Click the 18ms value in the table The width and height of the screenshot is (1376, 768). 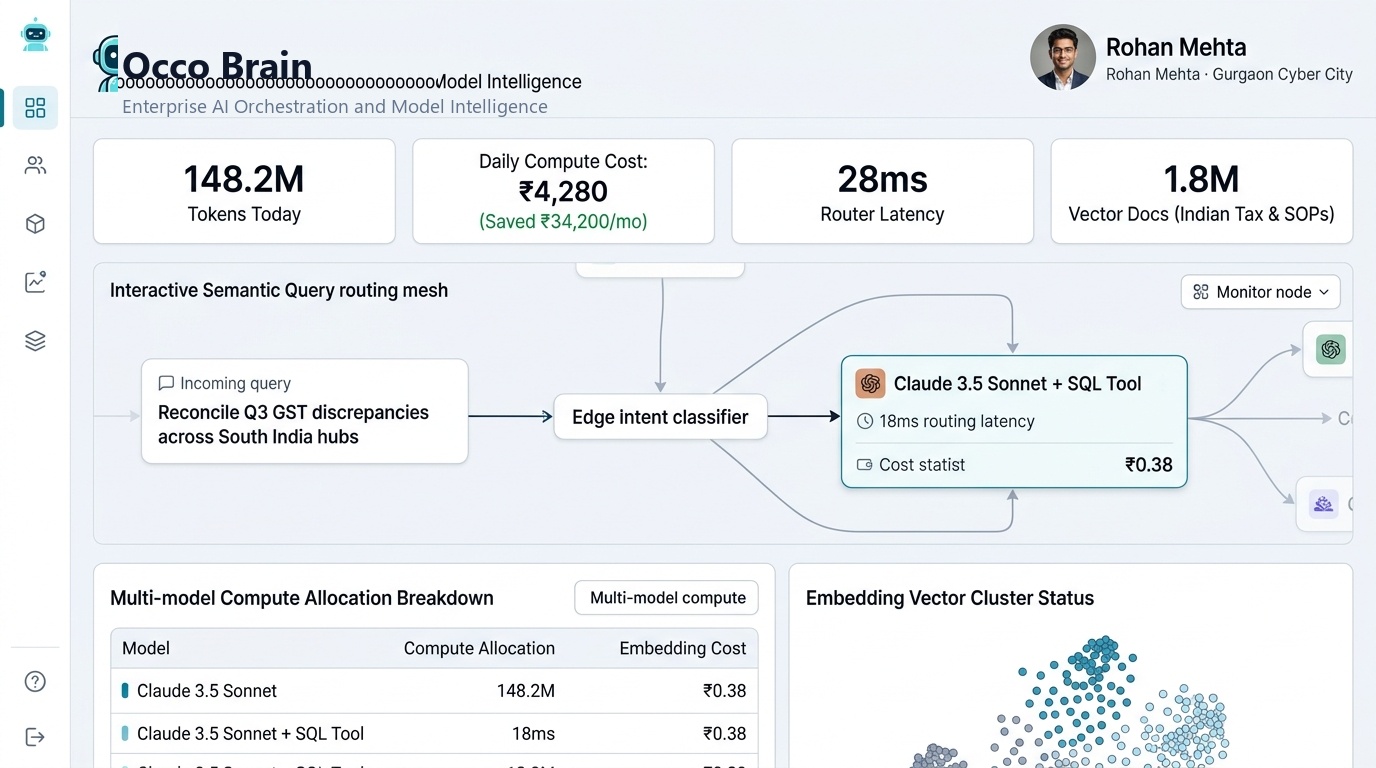click(x=533, y=734)
